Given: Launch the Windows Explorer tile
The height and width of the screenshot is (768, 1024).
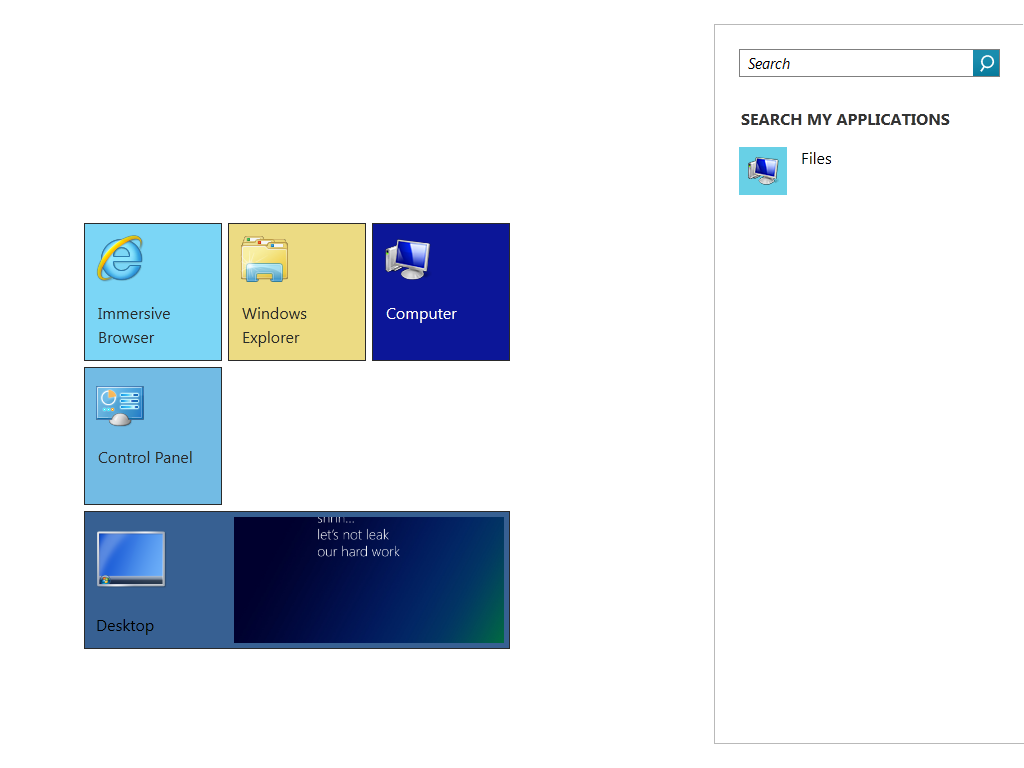Looking at the screenshot, I should 297,292.
